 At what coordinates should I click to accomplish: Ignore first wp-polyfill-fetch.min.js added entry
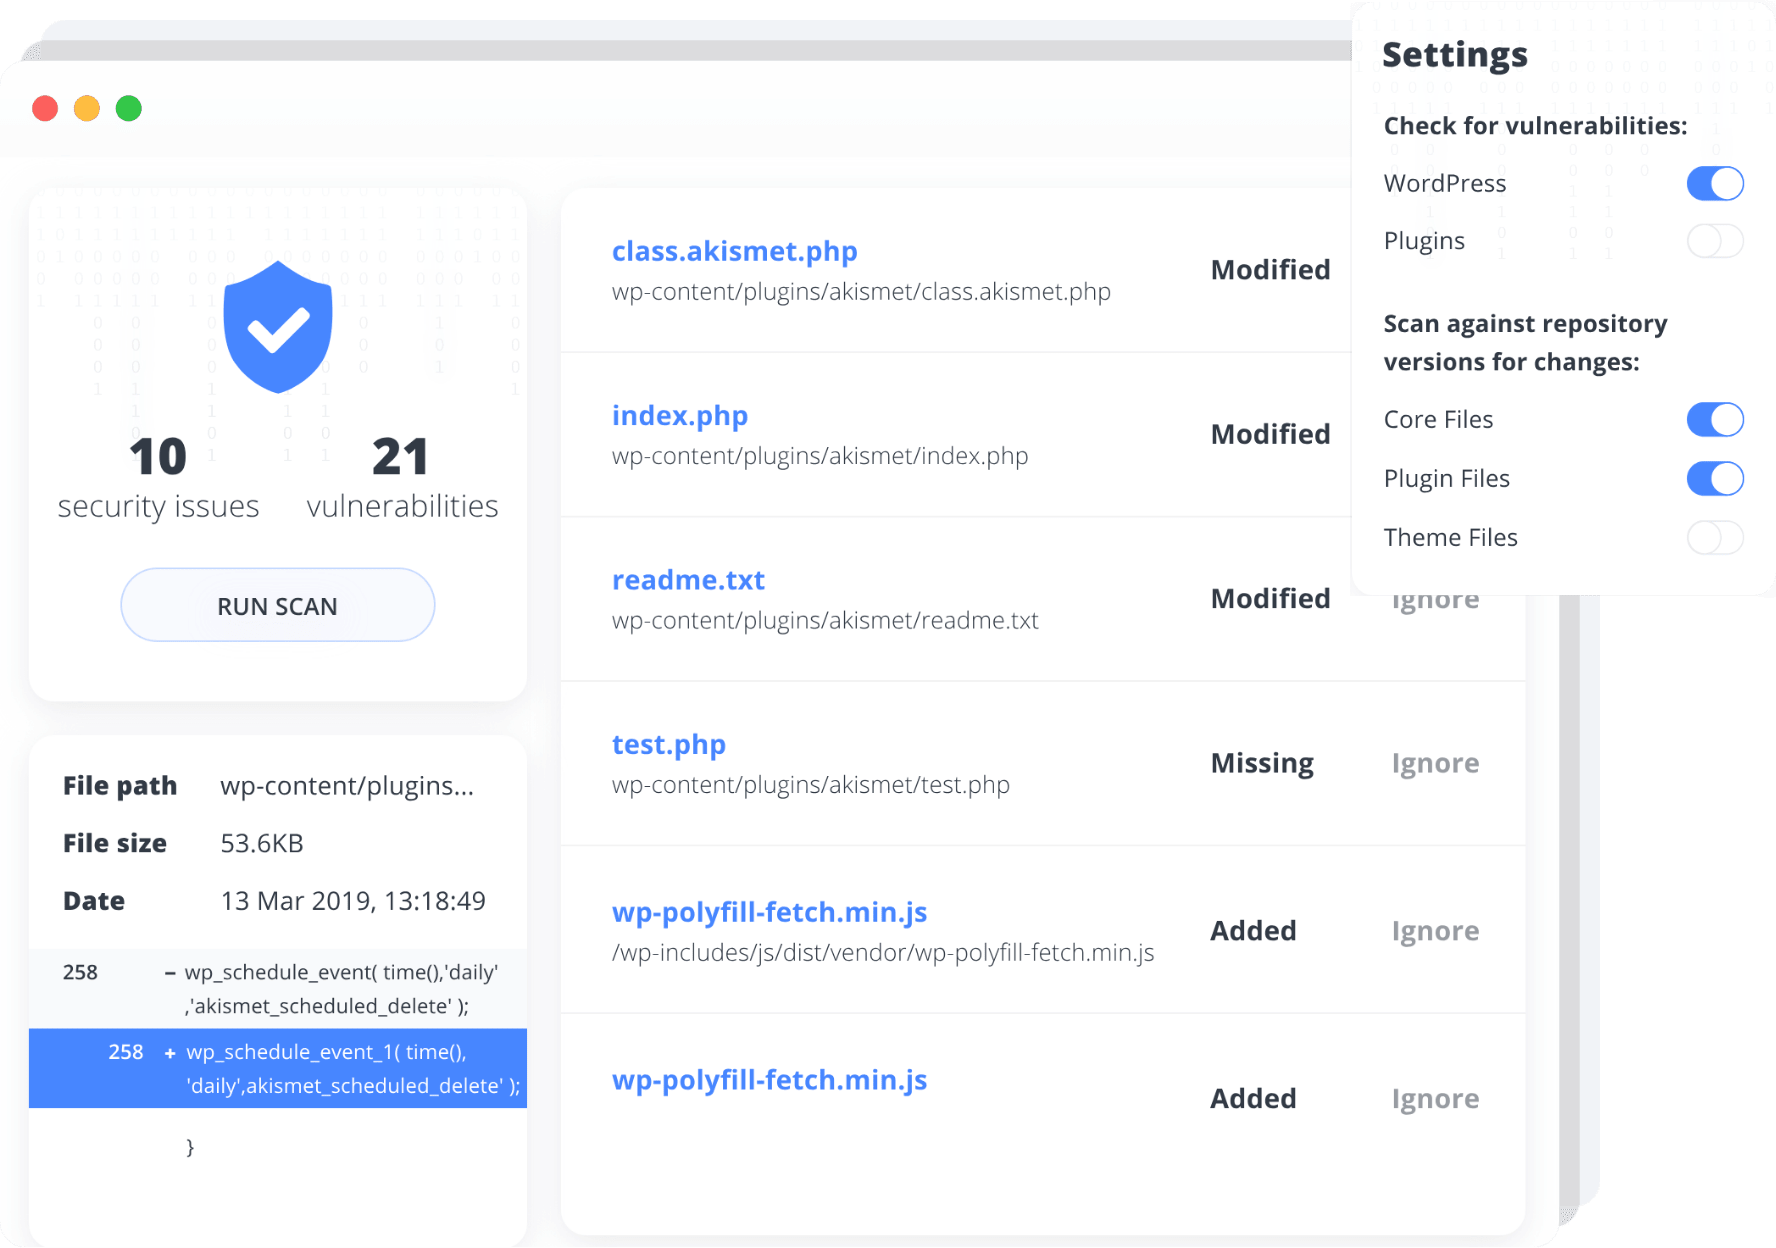click(x=1435, y=932)
